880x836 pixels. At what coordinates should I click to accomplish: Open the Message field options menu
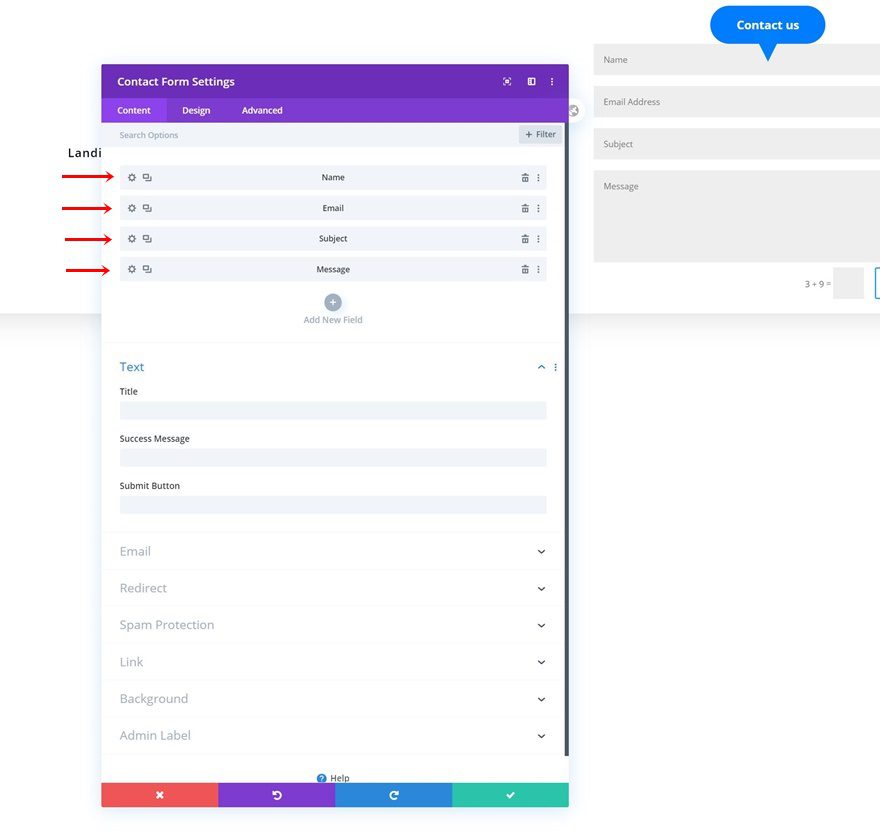(x=538, y=268)
